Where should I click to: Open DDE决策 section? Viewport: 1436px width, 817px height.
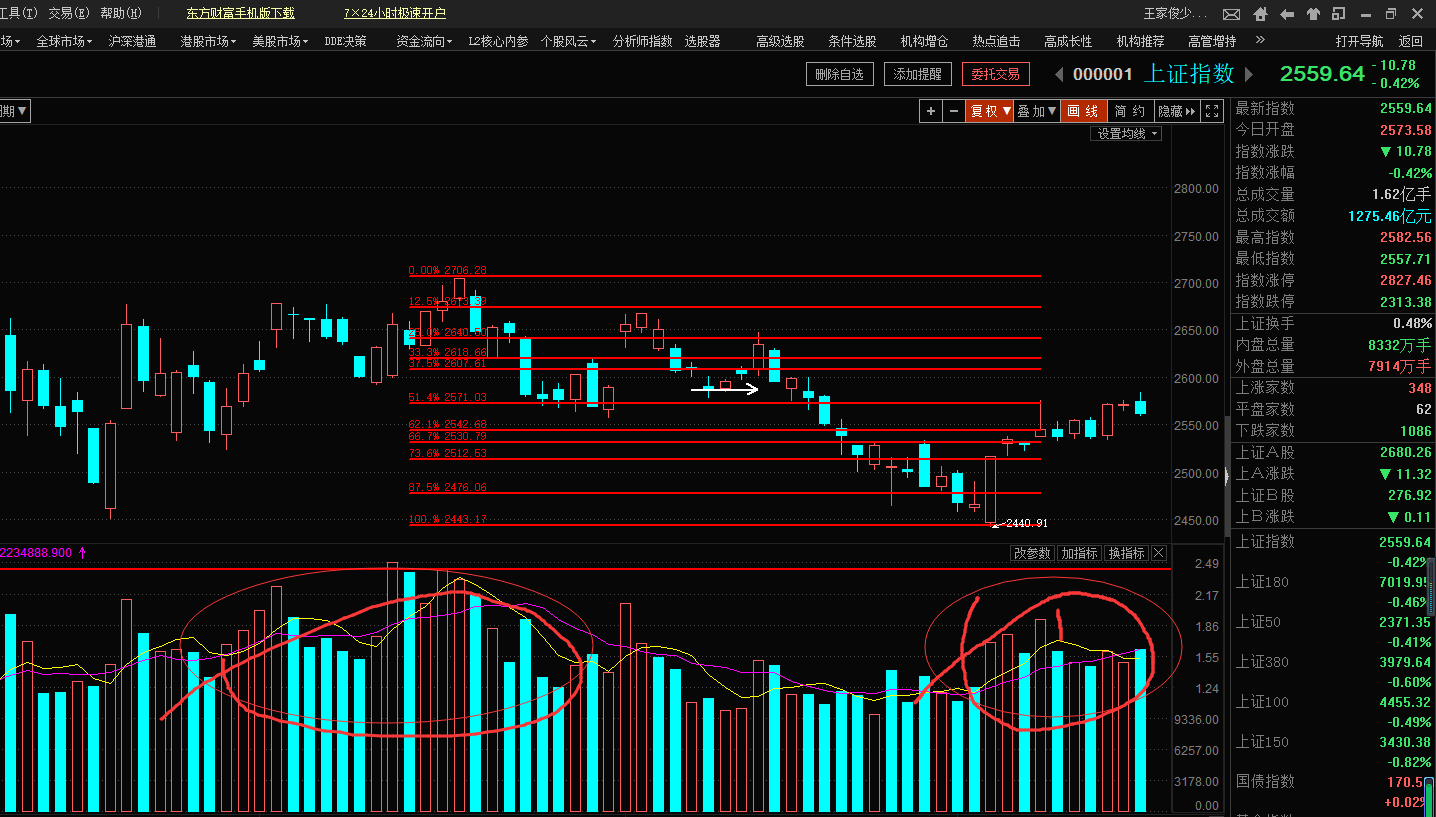pyautogui.click(x=345, y=41)
